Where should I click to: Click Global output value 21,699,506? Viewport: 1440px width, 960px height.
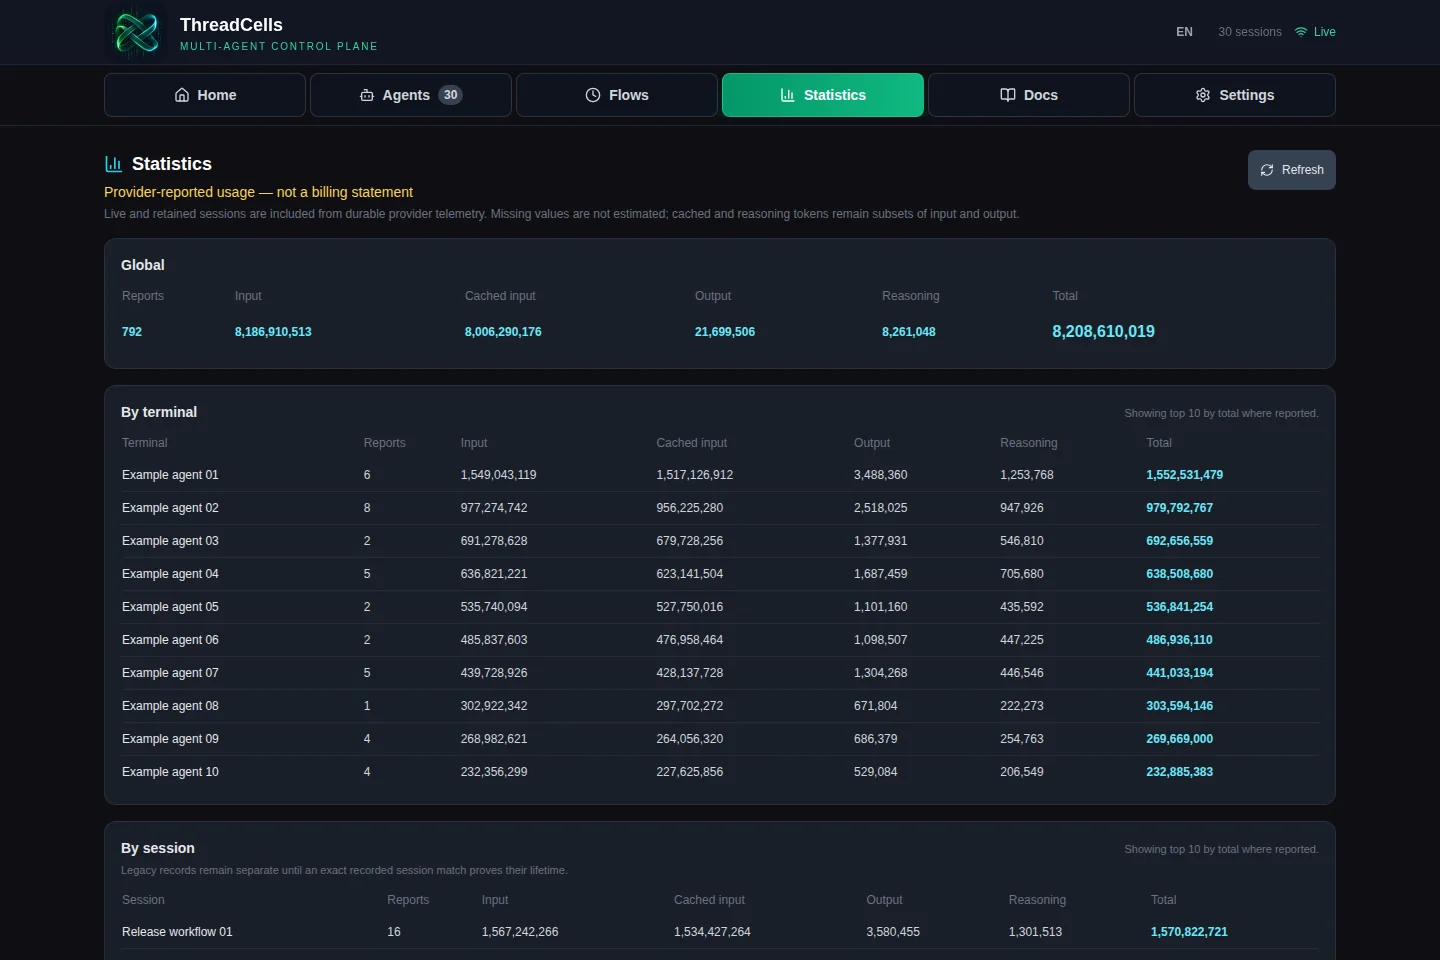[725, 332]
